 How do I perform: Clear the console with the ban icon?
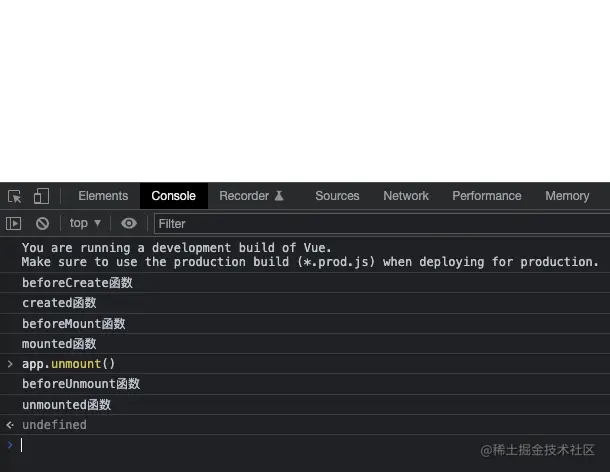click(42, 223)
